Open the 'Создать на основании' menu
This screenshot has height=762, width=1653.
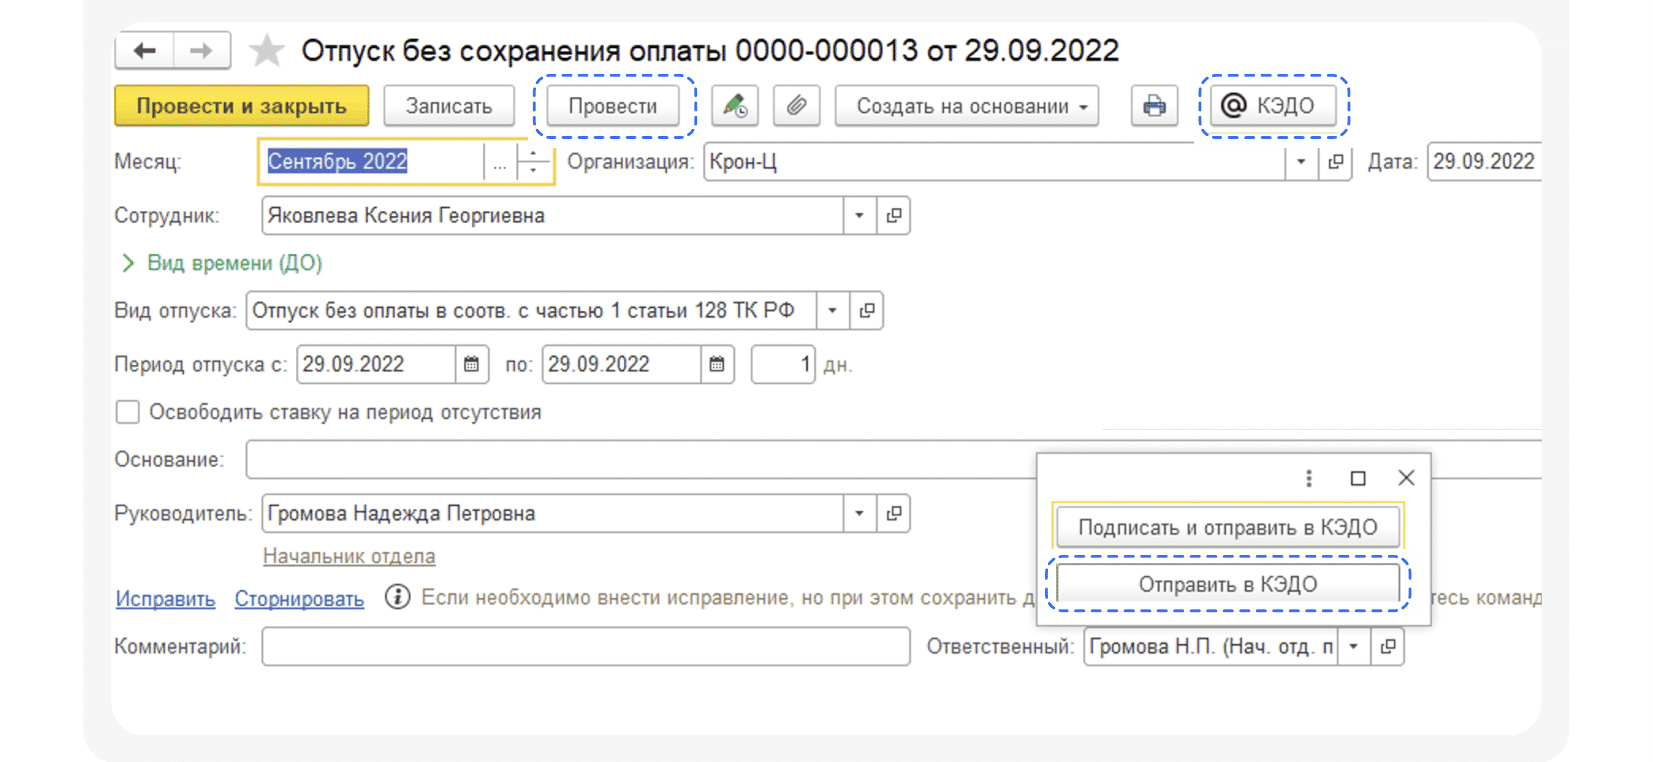pyautogui.click(x=967, y=105)
